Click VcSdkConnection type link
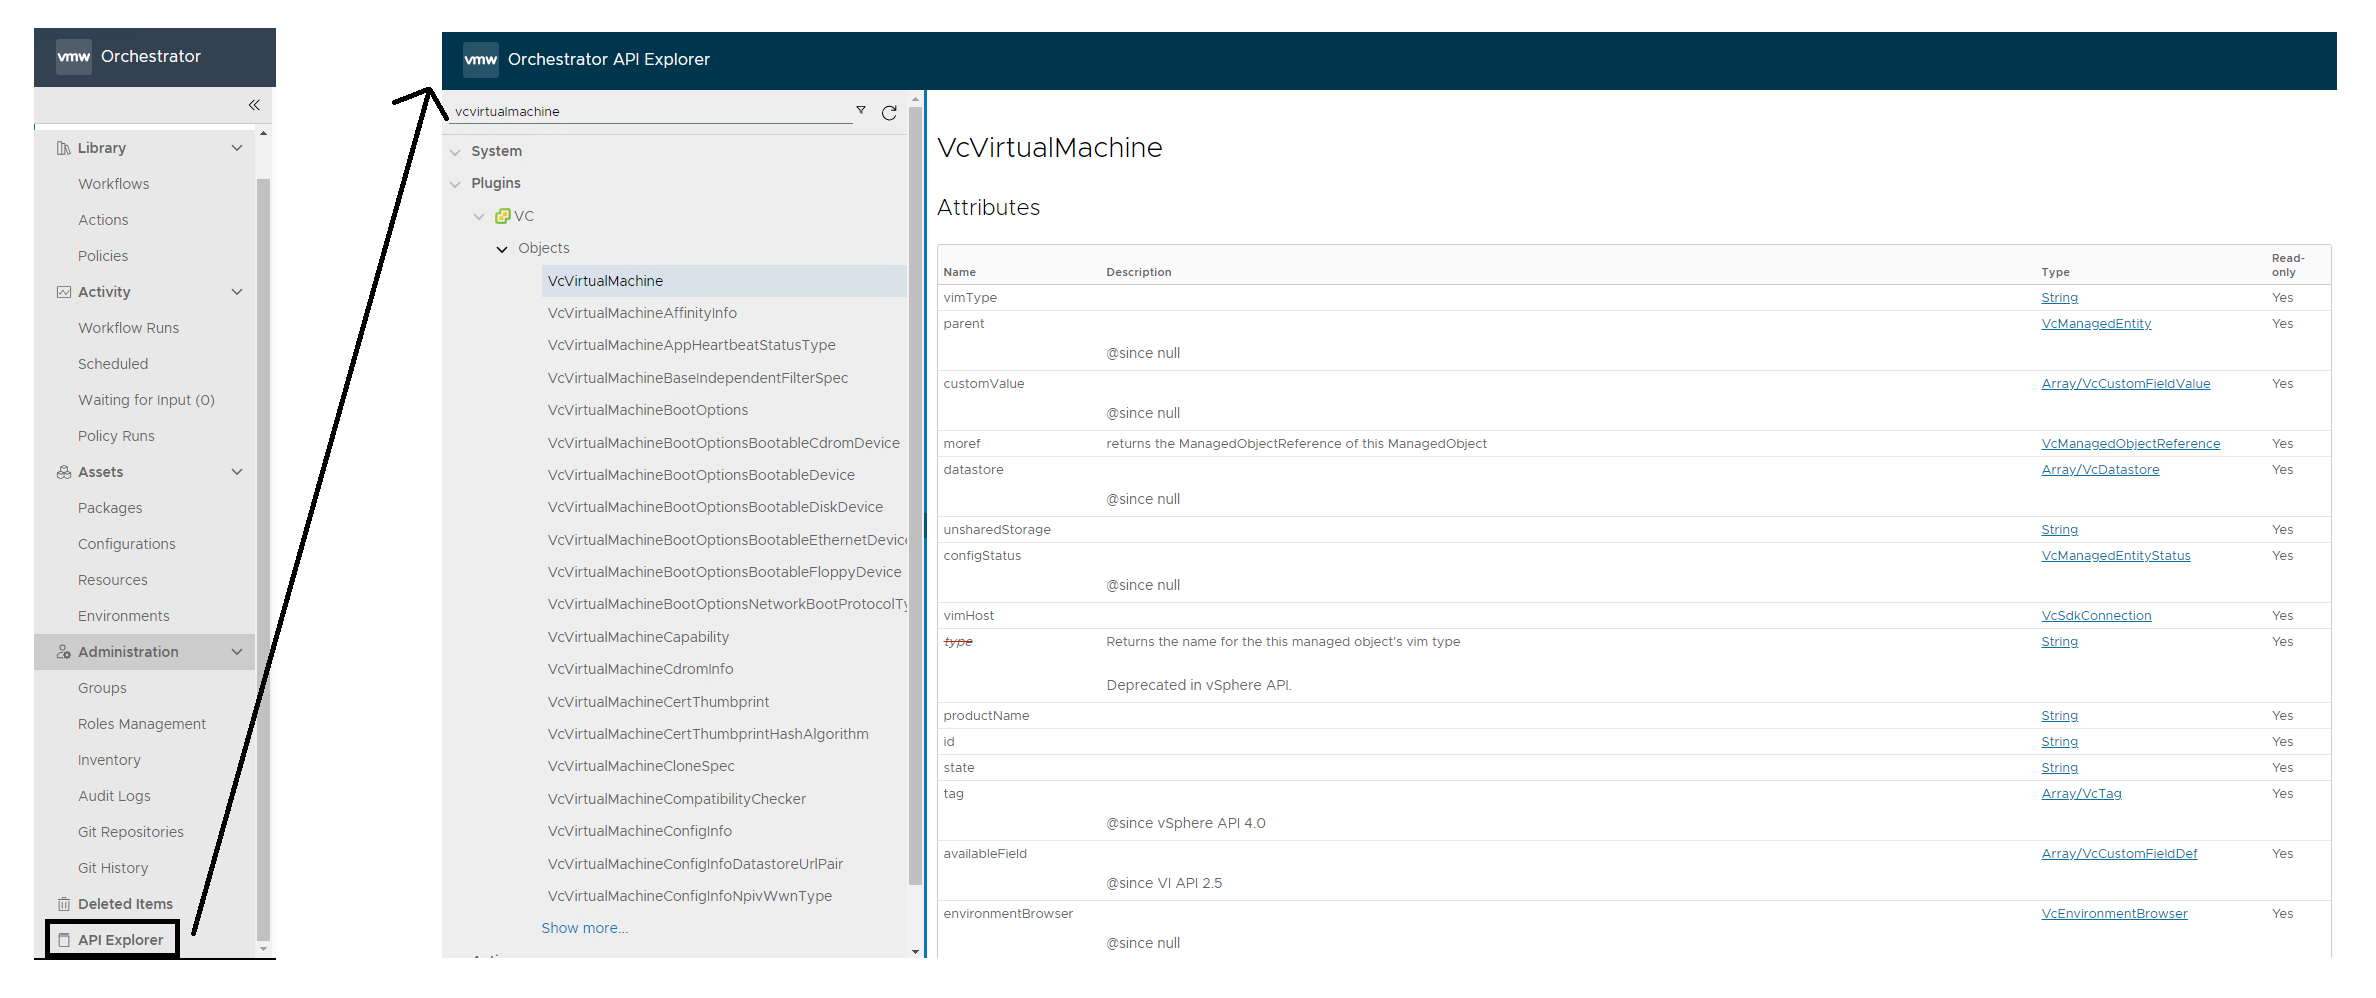2376x998 pixels. (2096, 616)
